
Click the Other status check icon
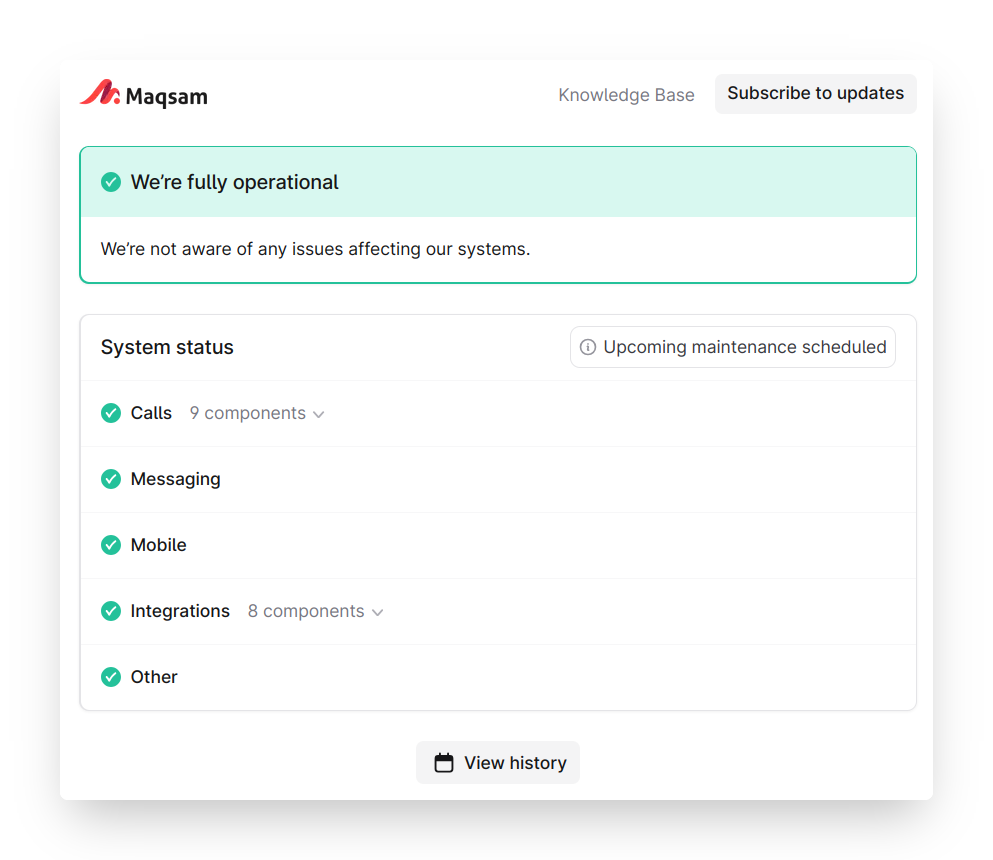coord(111,677)
